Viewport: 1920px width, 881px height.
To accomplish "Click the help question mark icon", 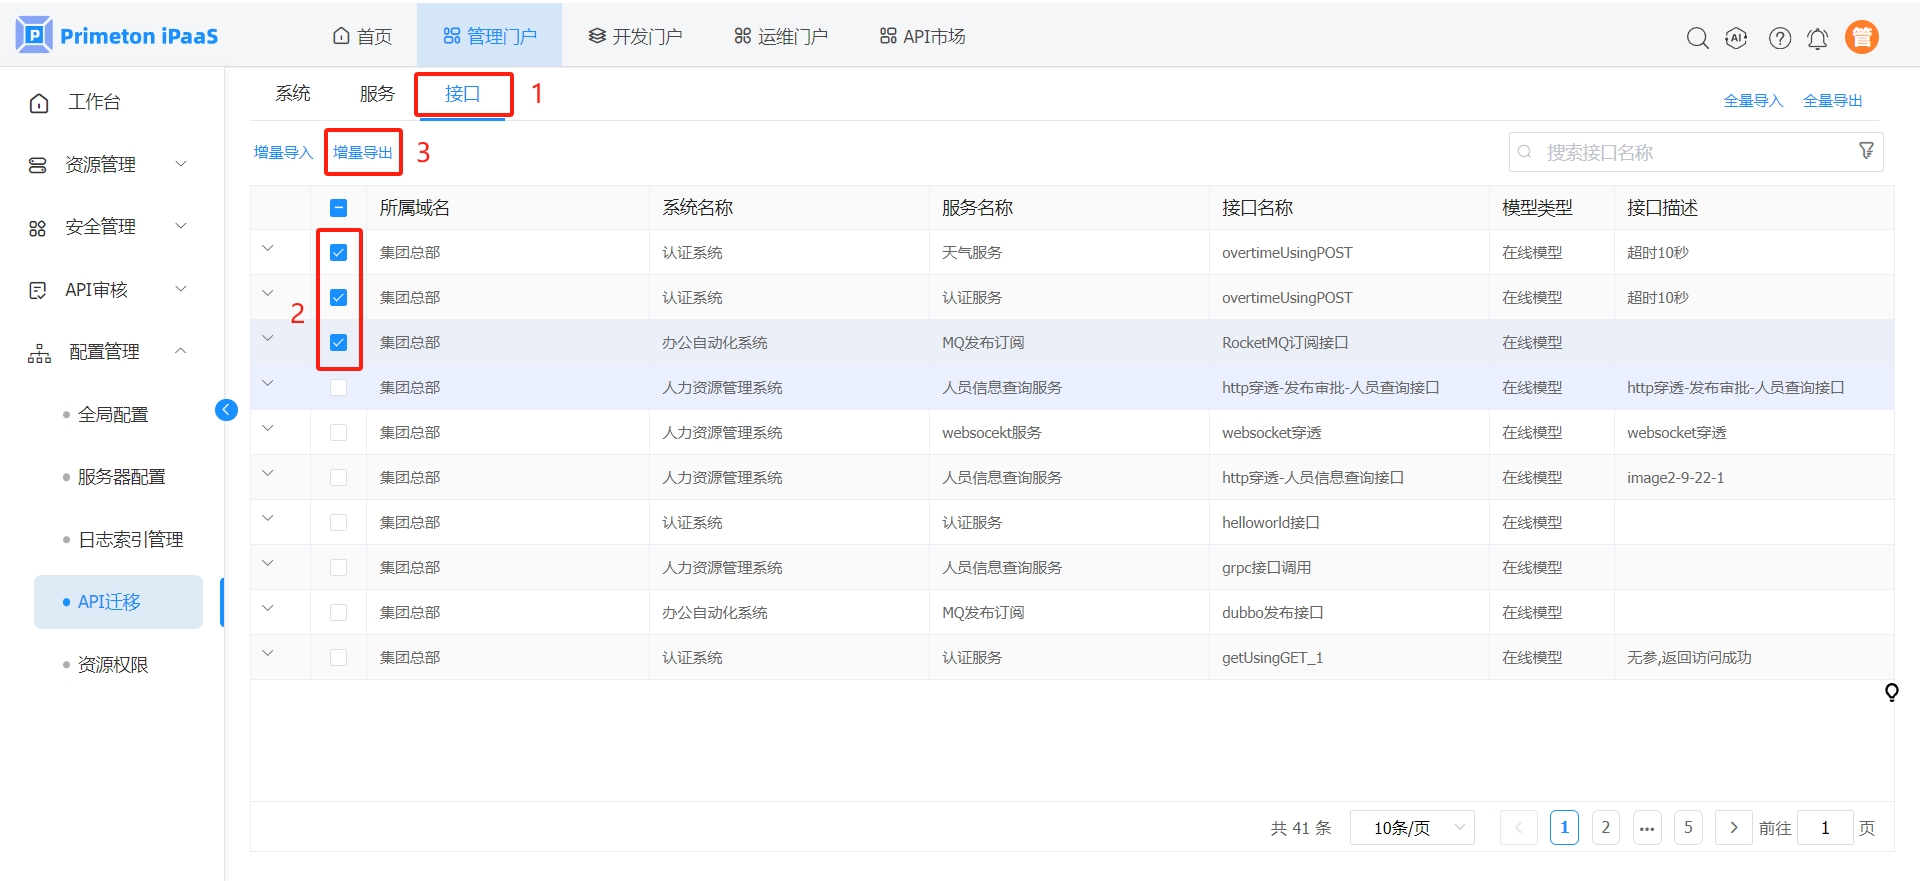I will pos(1779,38).
